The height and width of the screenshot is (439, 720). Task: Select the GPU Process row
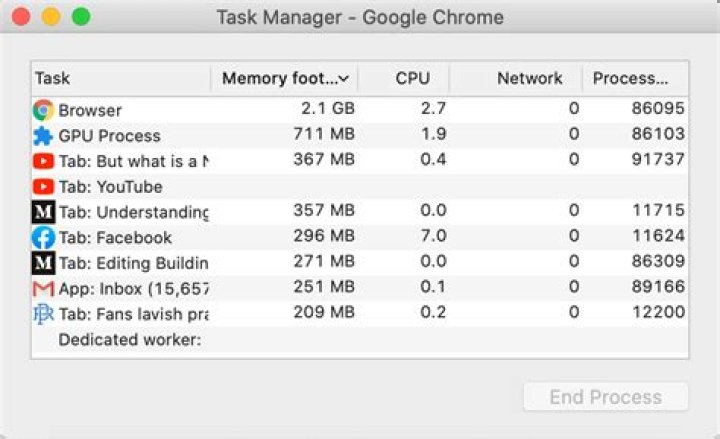(x=360, y=135)
